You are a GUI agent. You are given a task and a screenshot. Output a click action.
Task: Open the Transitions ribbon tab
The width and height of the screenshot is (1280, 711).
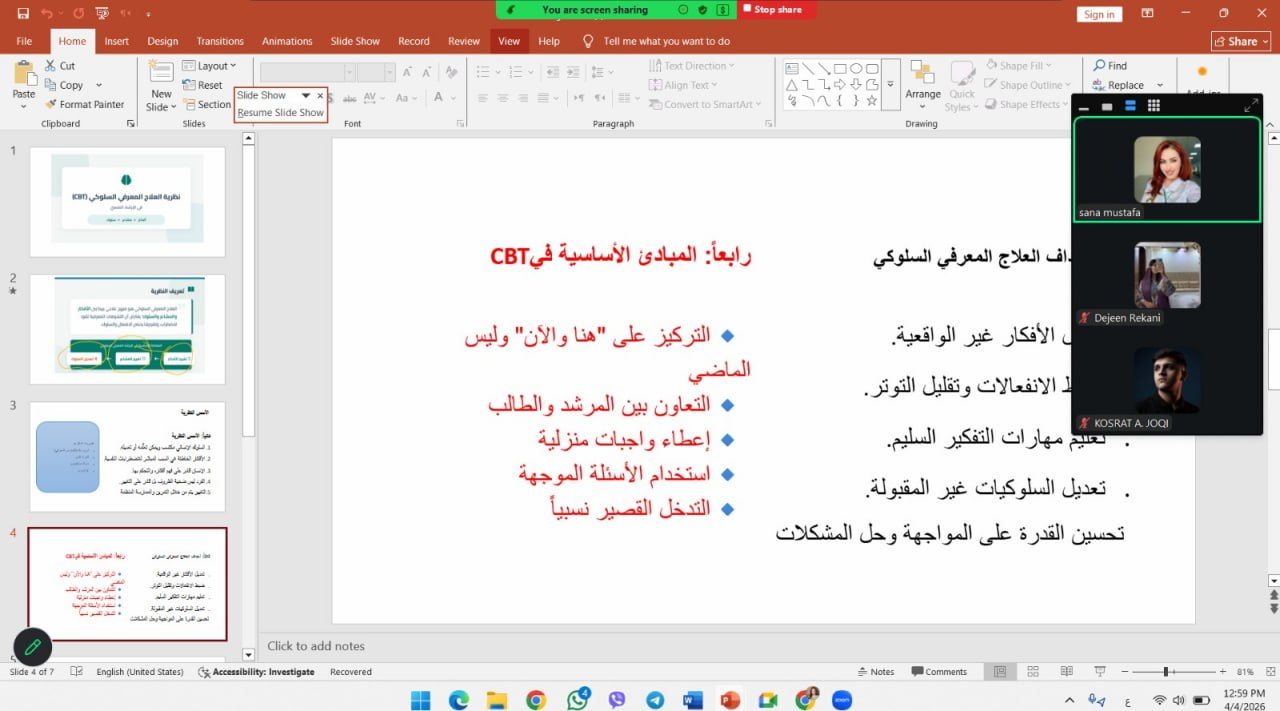(x=220, y=41)
